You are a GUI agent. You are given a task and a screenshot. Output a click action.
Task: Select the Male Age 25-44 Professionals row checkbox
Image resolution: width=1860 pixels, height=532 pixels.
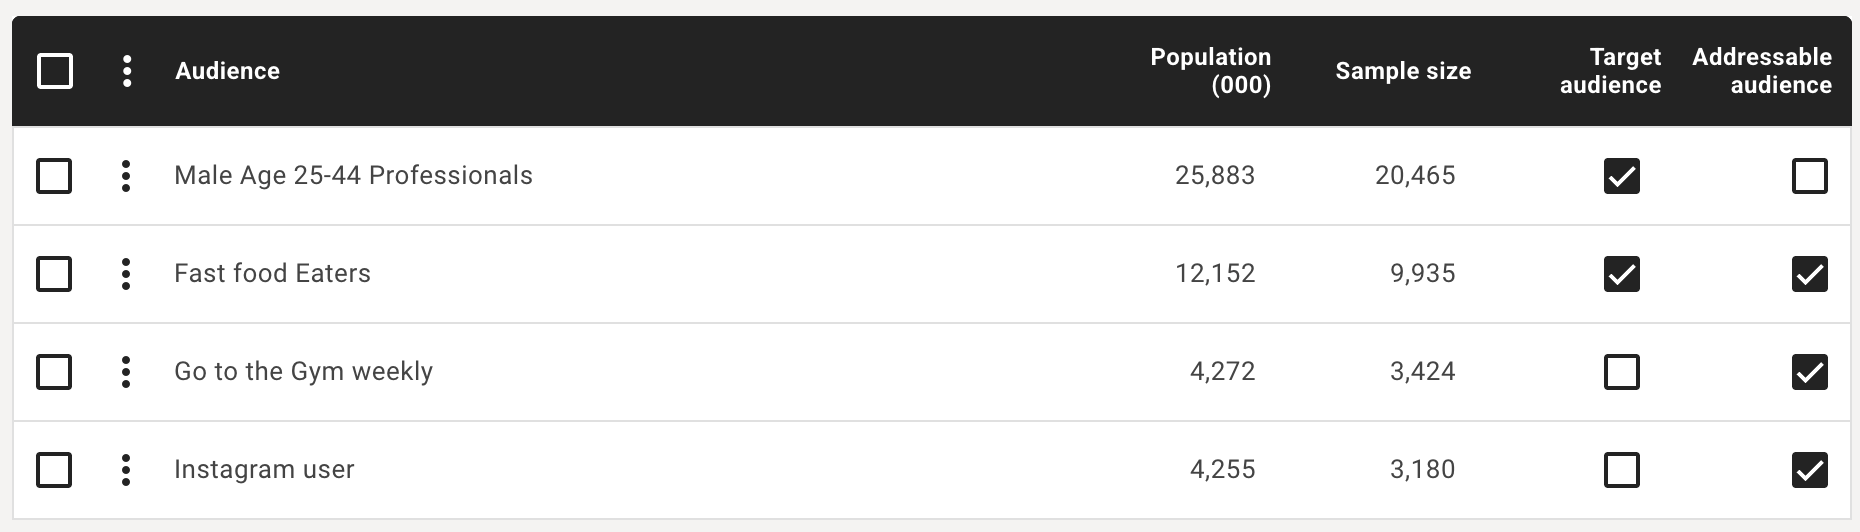pos(54,176)
